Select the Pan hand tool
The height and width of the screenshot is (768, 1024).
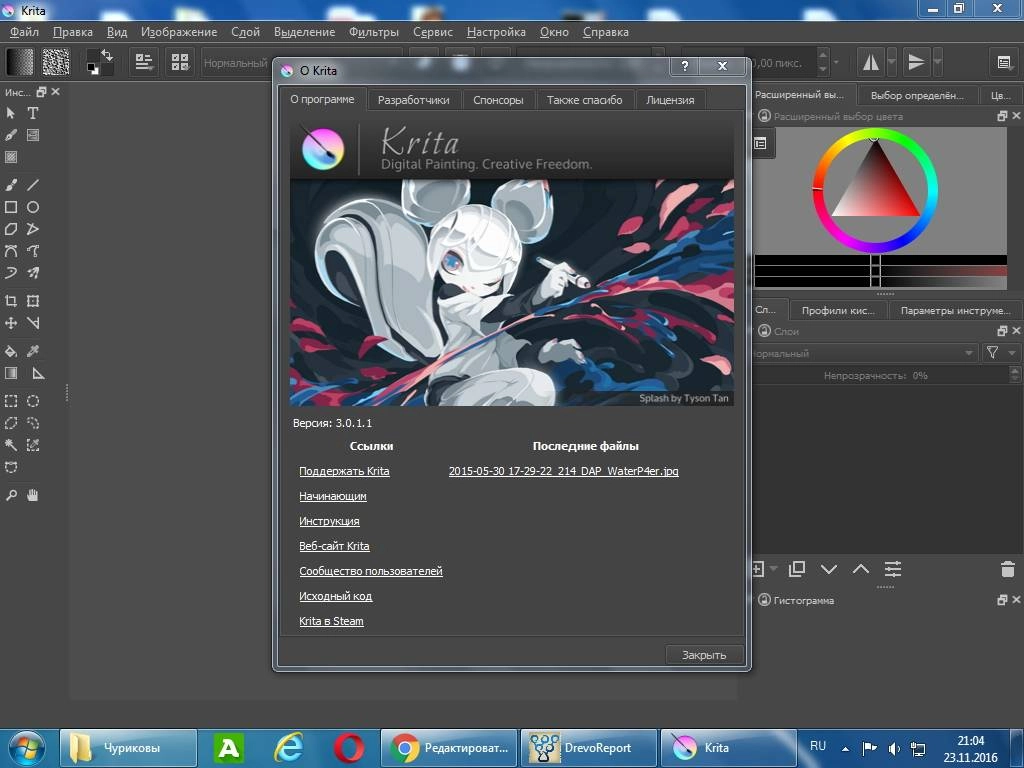click(33, 495)
